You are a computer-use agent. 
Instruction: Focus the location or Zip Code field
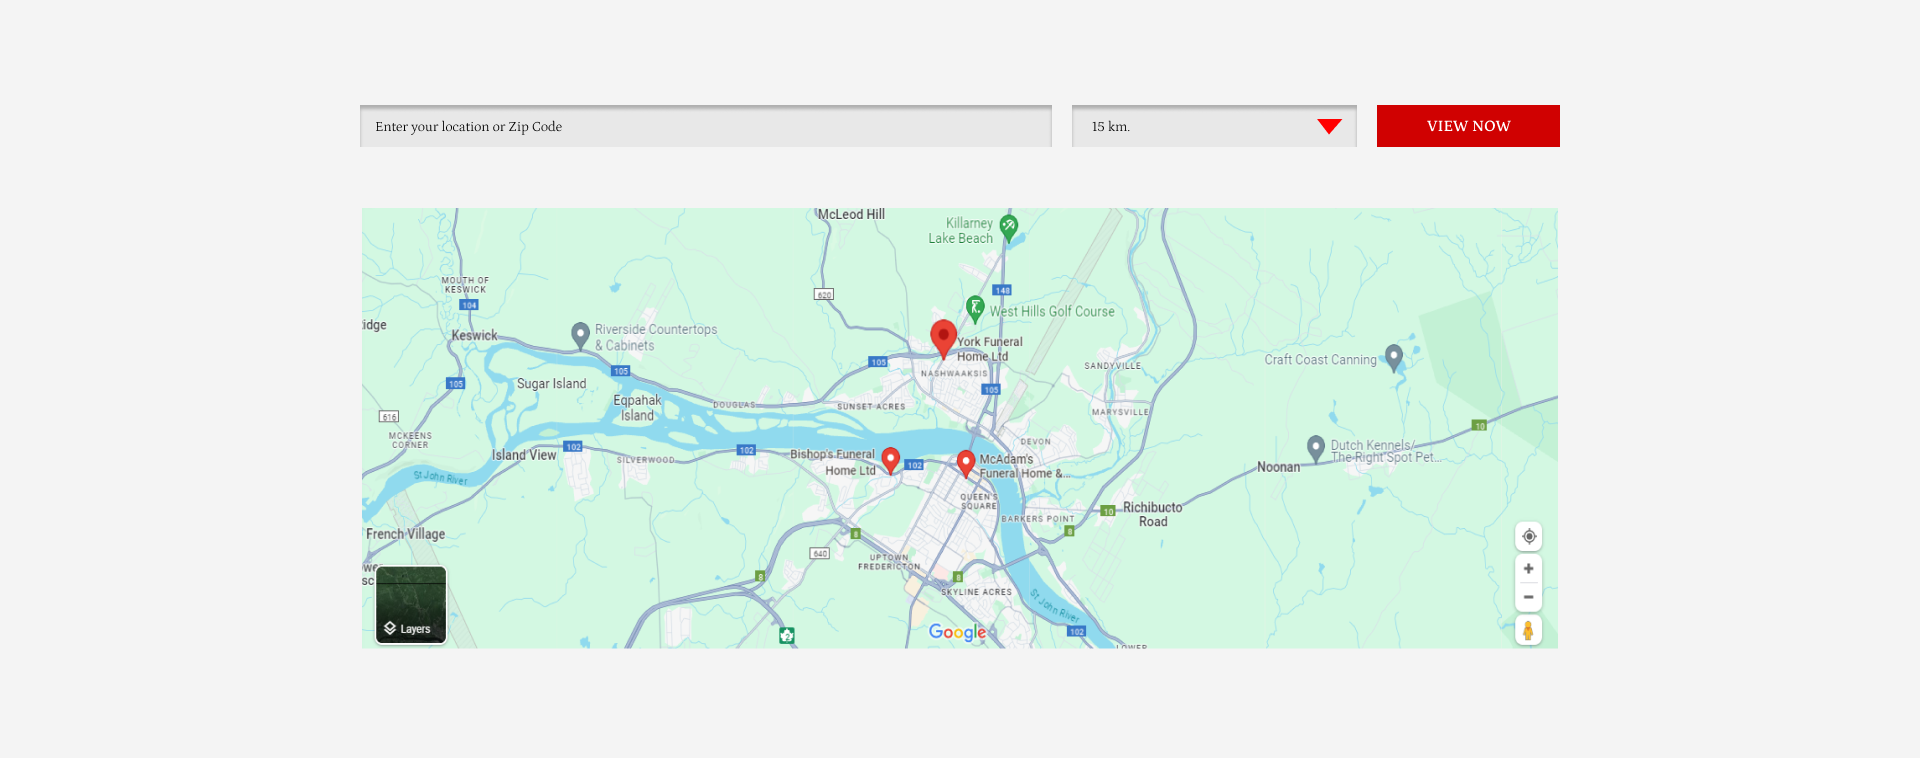coord(706,126)
